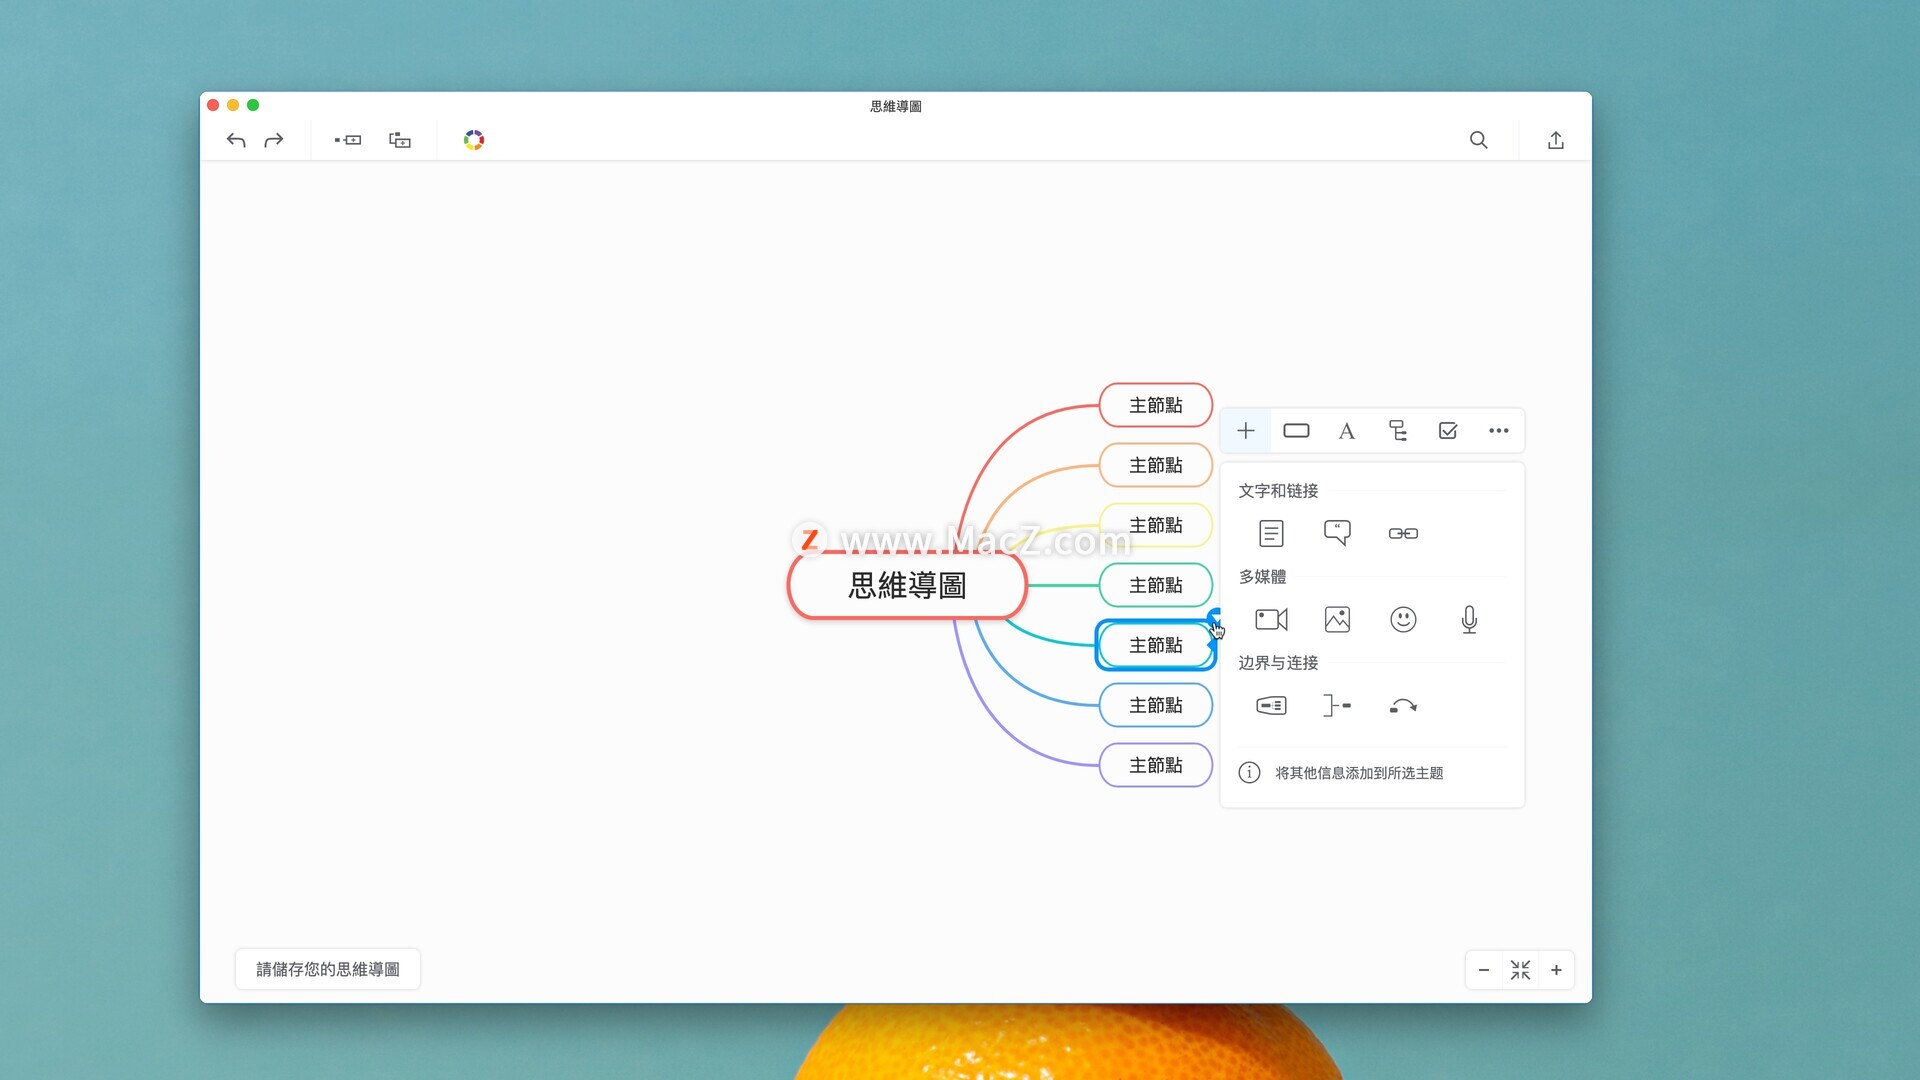Open search with the magnifier icon

1478,140
